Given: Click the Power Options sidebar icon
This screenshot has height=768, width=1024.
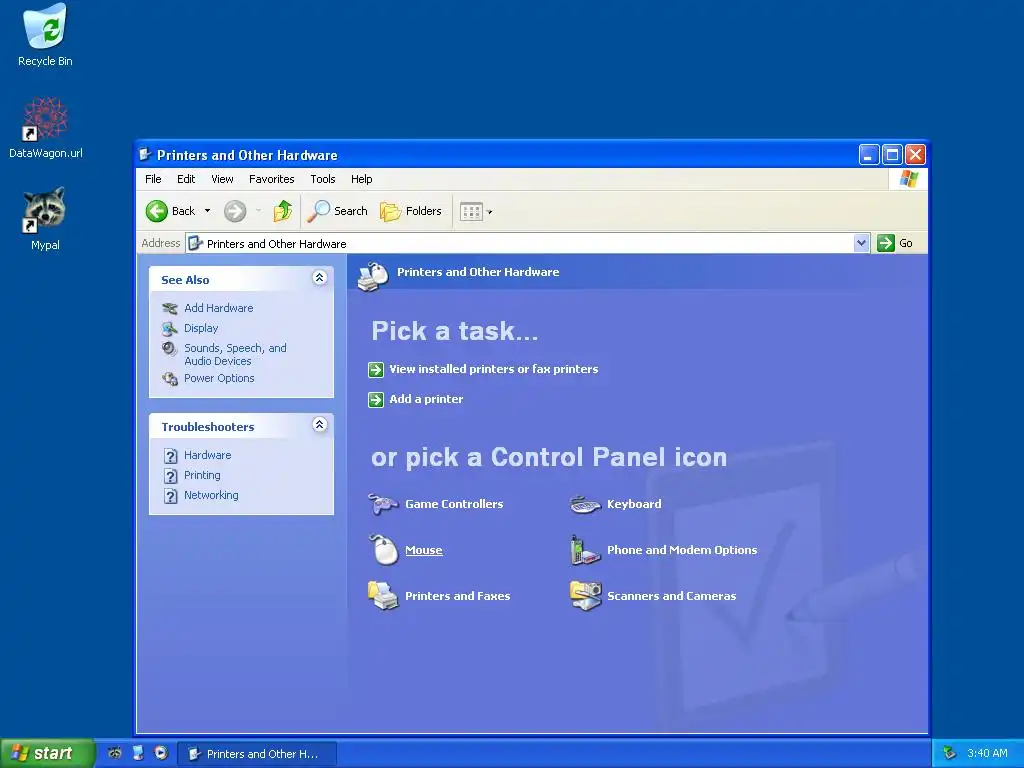Looking at the screenshot, I should (170, 379).
